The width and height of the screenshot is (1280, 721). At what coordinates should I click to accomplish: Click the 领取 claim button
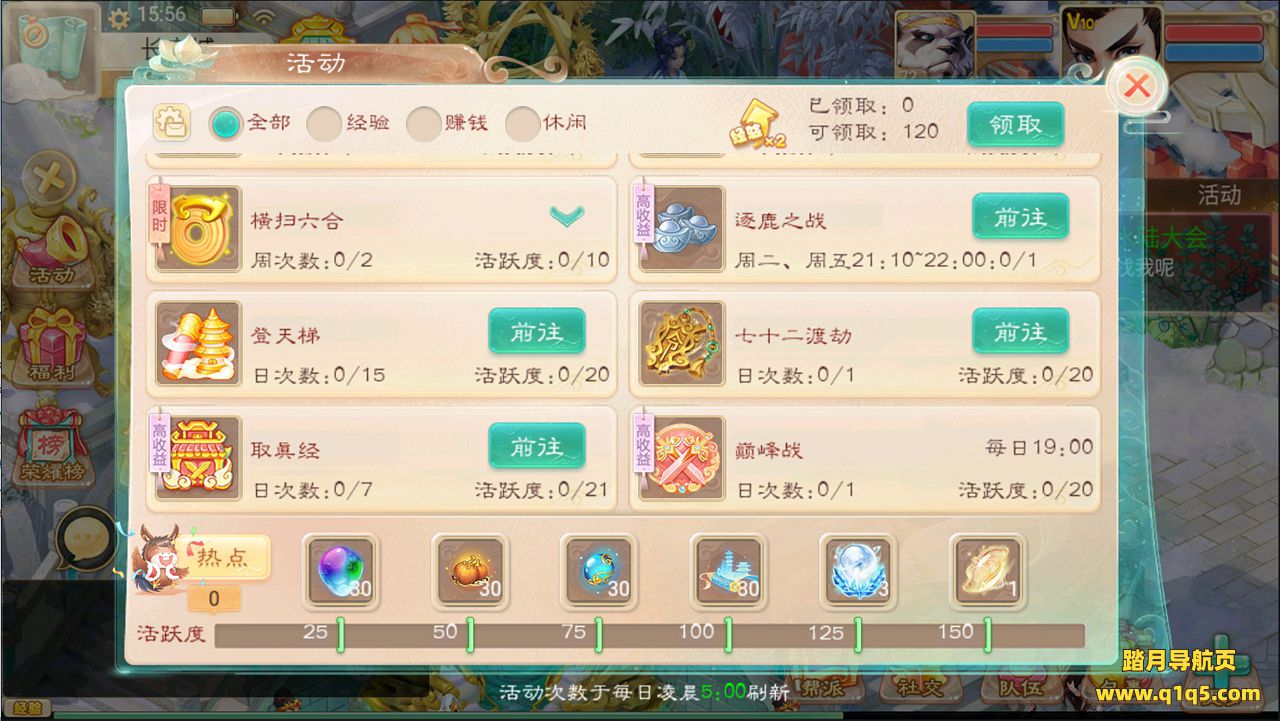tap(1016, 124)
